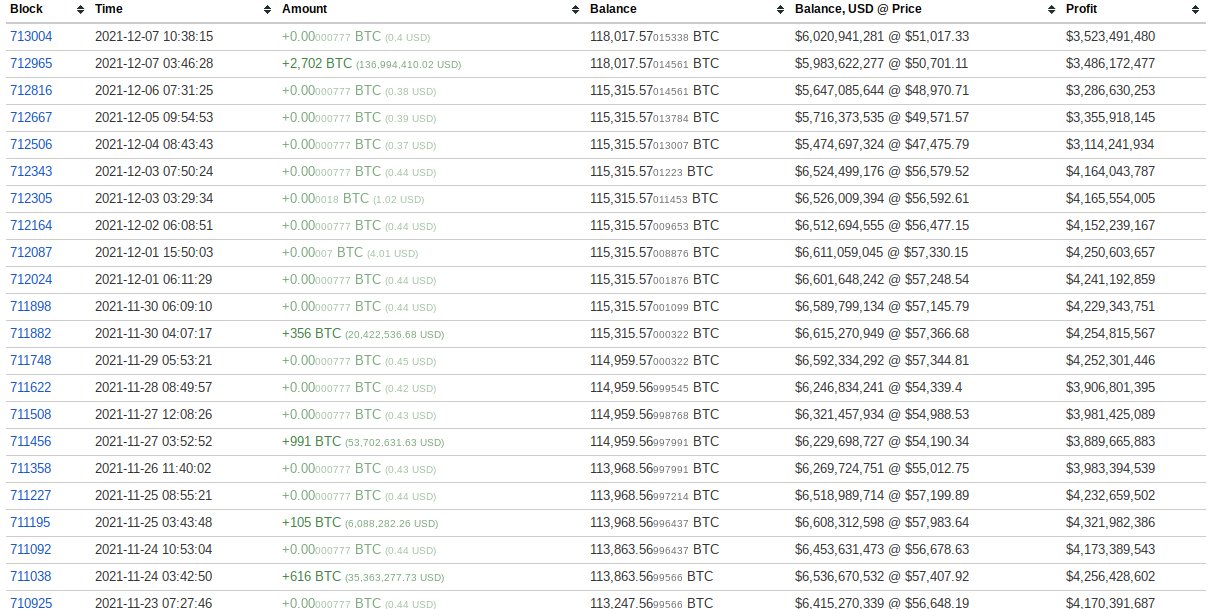This screenshot has height=609, width=1220.
Task: View block 711748 details
Action: pyautogui.click(x=22, y=360)
